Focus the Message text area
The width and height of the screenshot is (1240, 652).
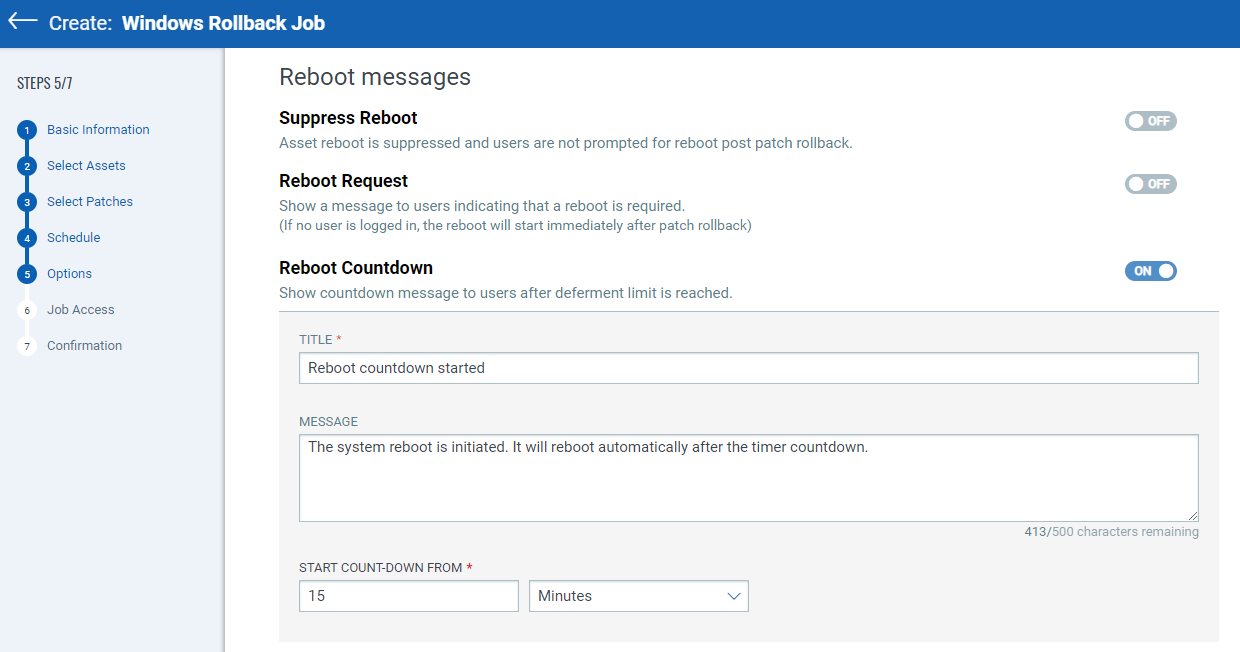point(748,477)
